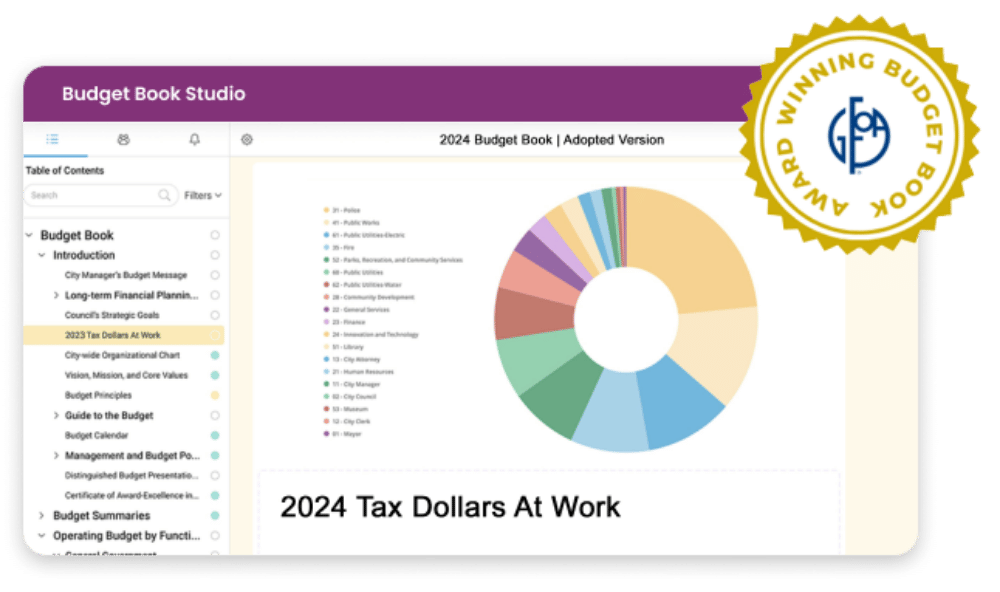Select the Budget Book root item
This screenshot has width=1000, height=592.
click(x=77, y=235)
